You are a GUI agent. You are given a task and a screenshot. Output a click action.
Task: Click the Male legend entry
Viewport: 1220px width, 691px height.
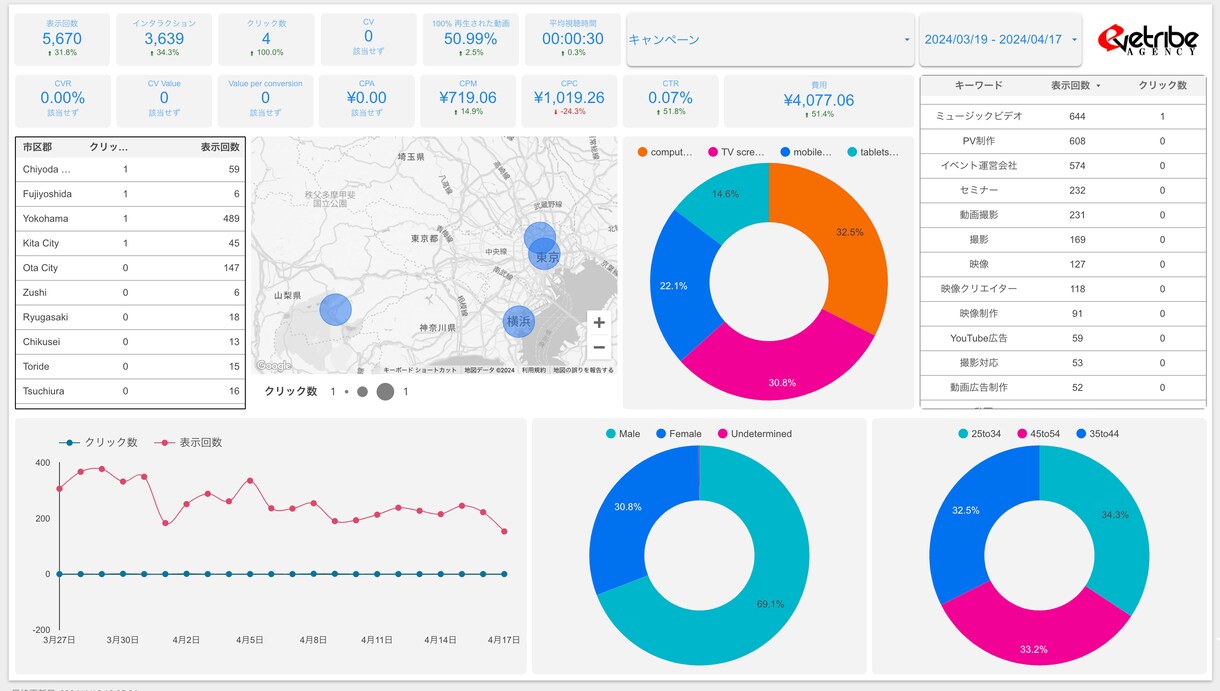[x=622, y=434]
